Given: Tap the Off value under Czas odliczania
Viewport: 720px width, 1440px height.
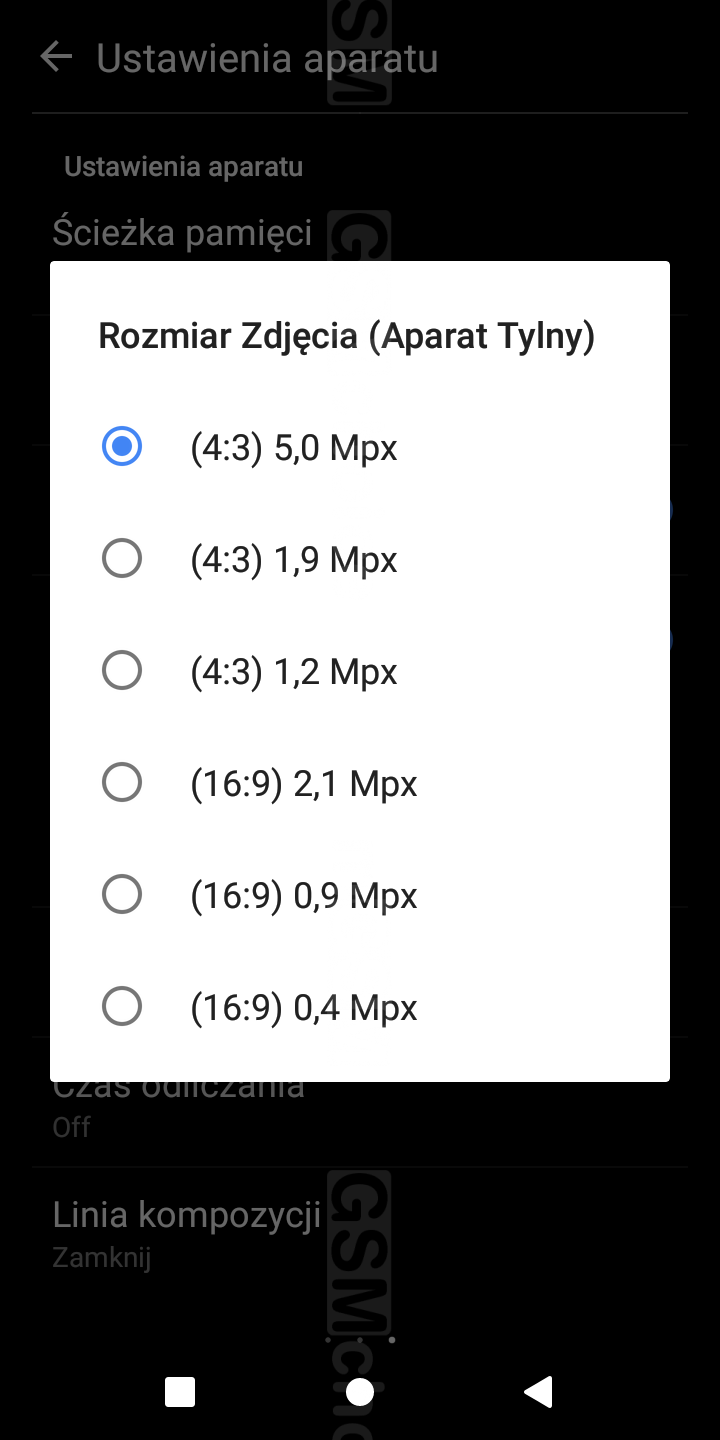Looking at the screenshot, I should pos(72,1127).
